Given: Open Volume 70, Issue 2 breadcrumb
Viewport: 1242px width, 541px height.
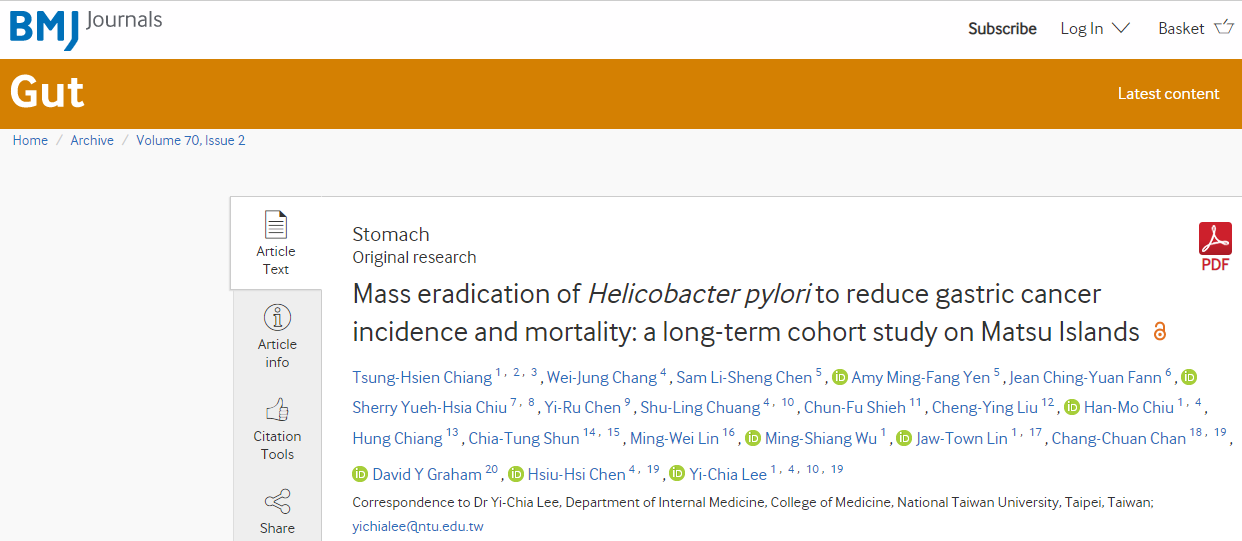Looking at the screenshot, I should 191,140.
